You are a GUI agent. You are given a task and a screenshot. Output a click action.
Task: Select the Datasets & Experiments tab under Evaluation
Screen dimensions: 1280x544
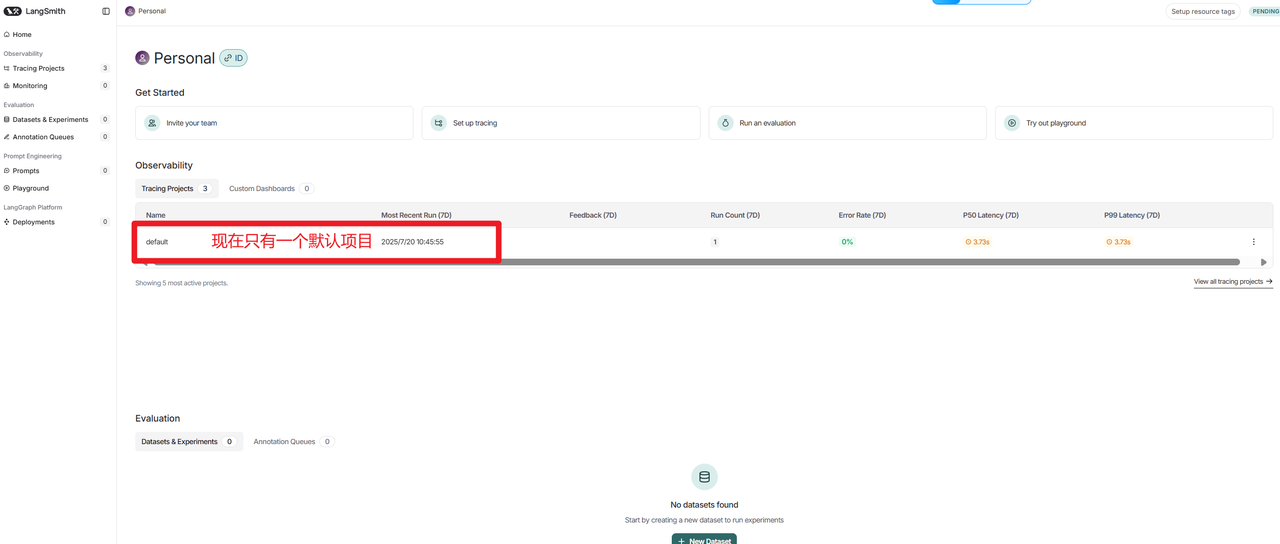click(x=189, y=441)
